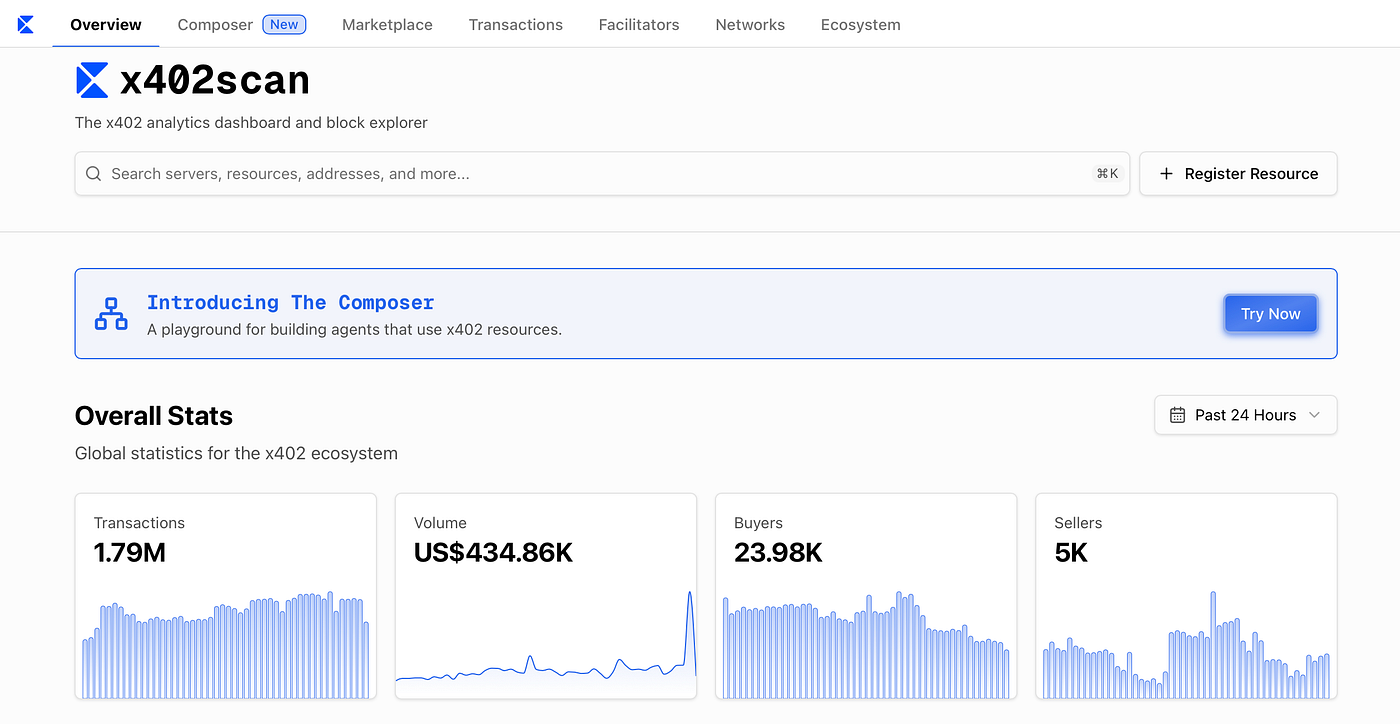Click the New badge next to Composer
This screenshot has width=1400, height=724.
[284, 25]
